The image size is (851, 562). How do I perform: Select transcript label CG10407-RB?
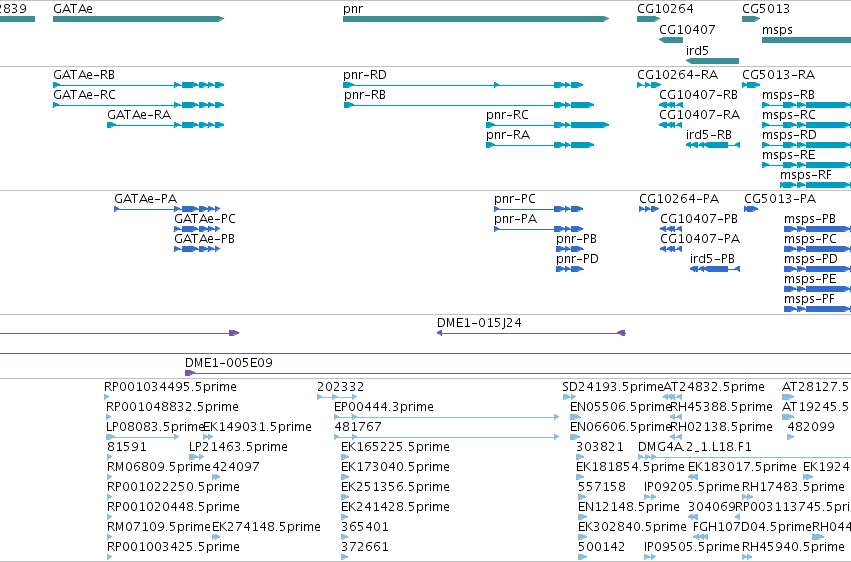click(698, 94)
